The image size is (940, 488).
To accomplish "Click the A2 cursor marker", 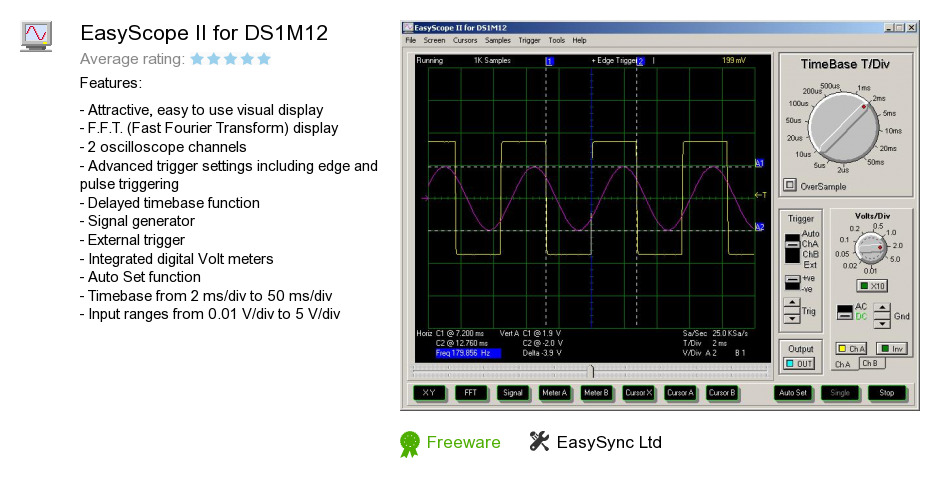I will (759, 227).
